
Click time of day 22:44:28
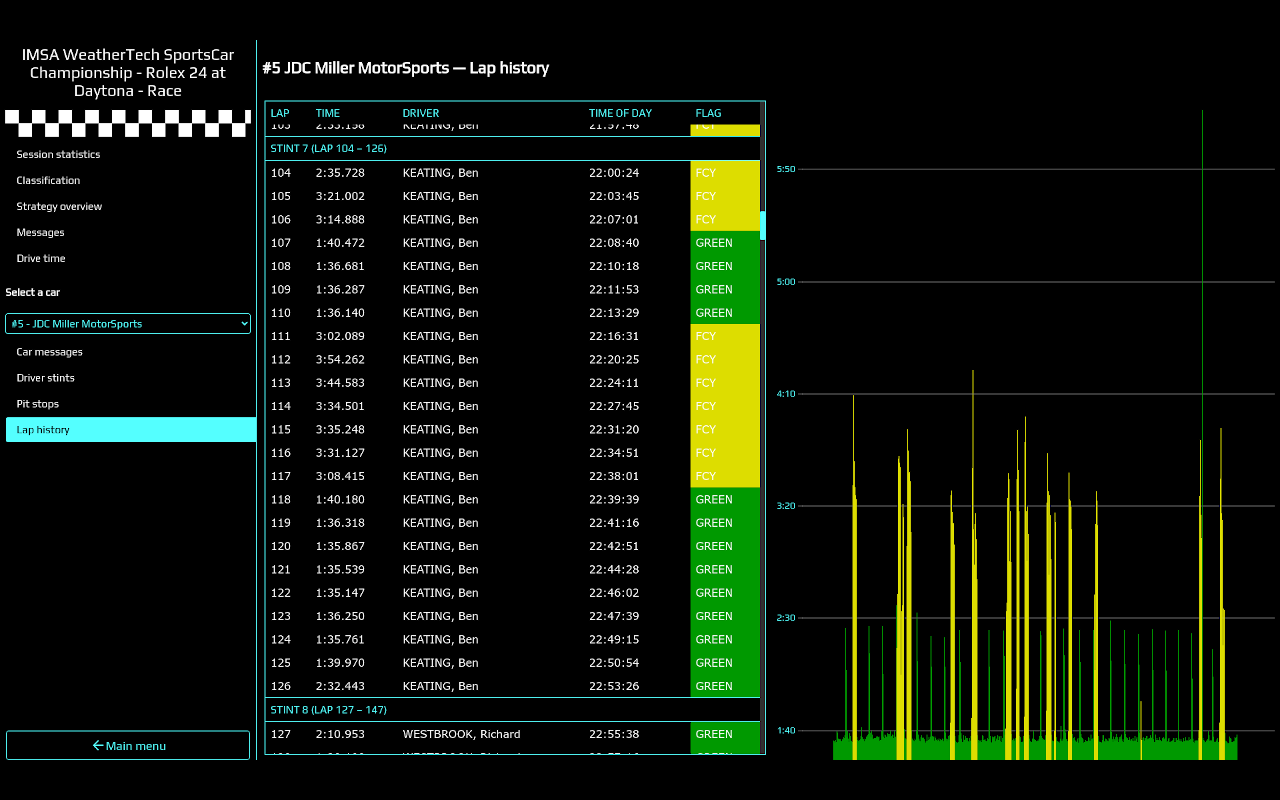pyautogui.click(x=614, y=570)
